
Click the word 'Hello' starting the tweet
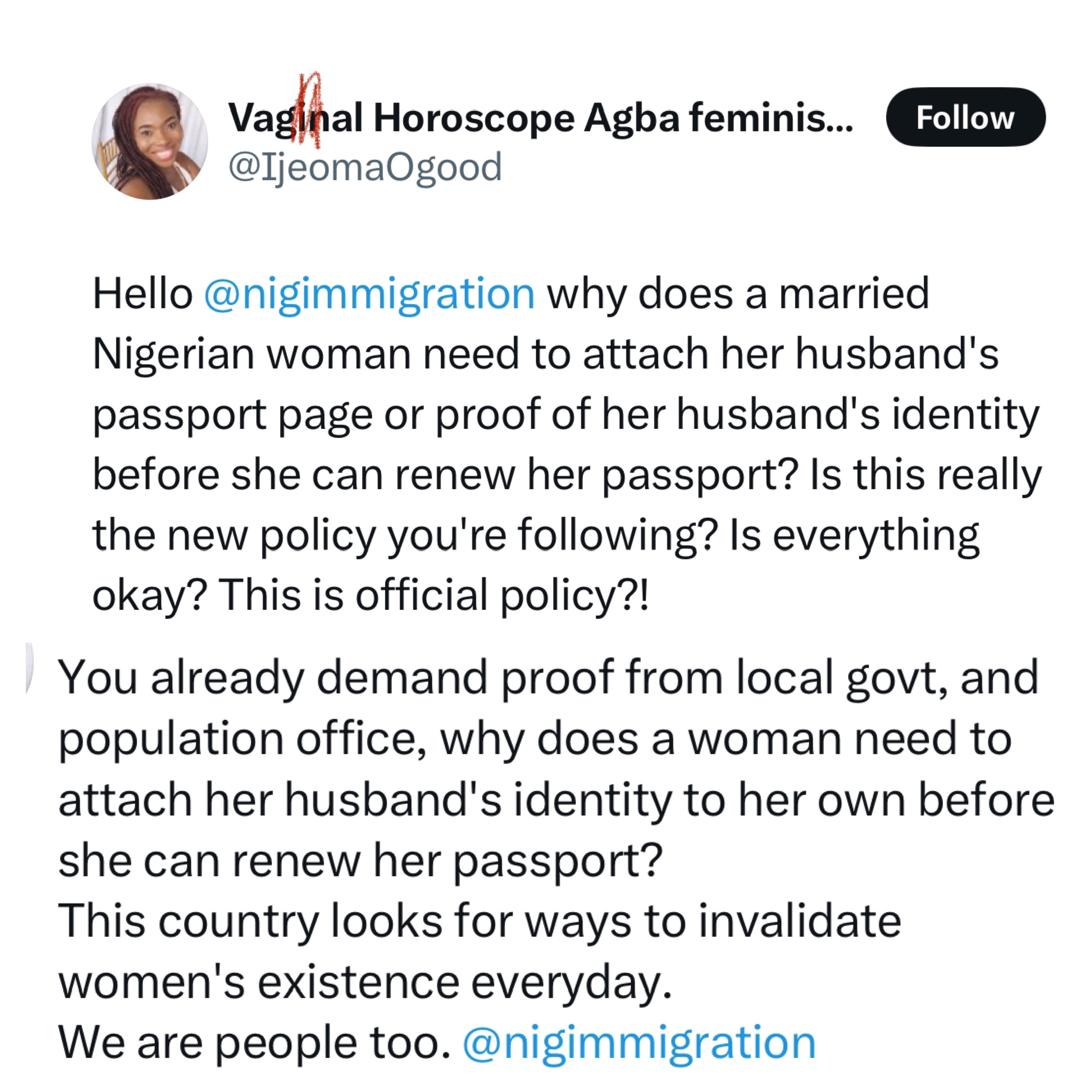142,294
